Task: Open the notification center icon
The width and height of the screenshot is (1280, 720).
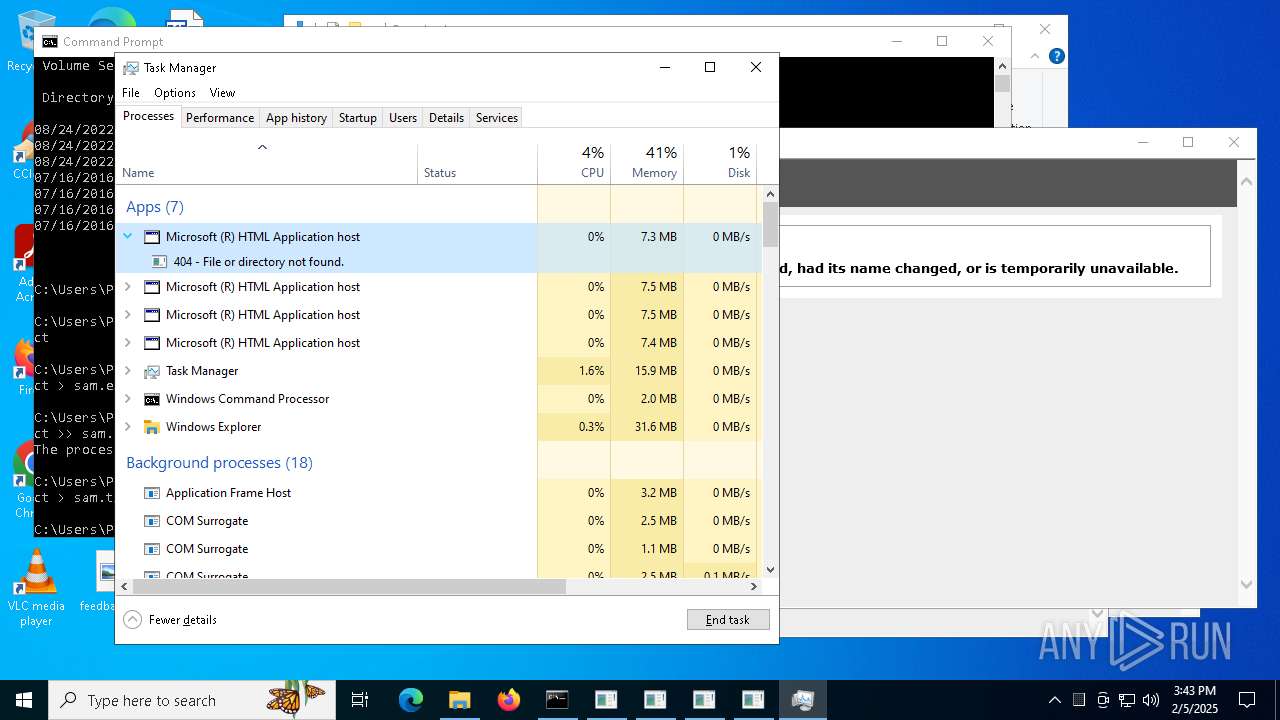Action: [x=1247, y=700]
